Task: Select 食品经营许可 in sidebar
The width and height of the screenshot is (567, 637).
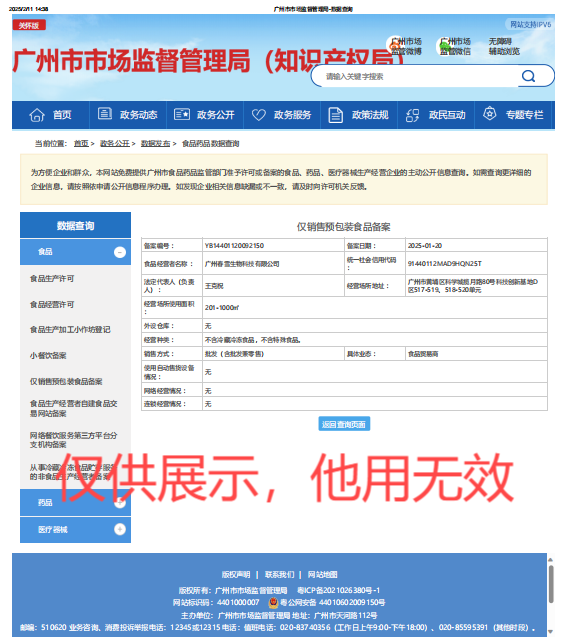Action: (x=52, y=305)
